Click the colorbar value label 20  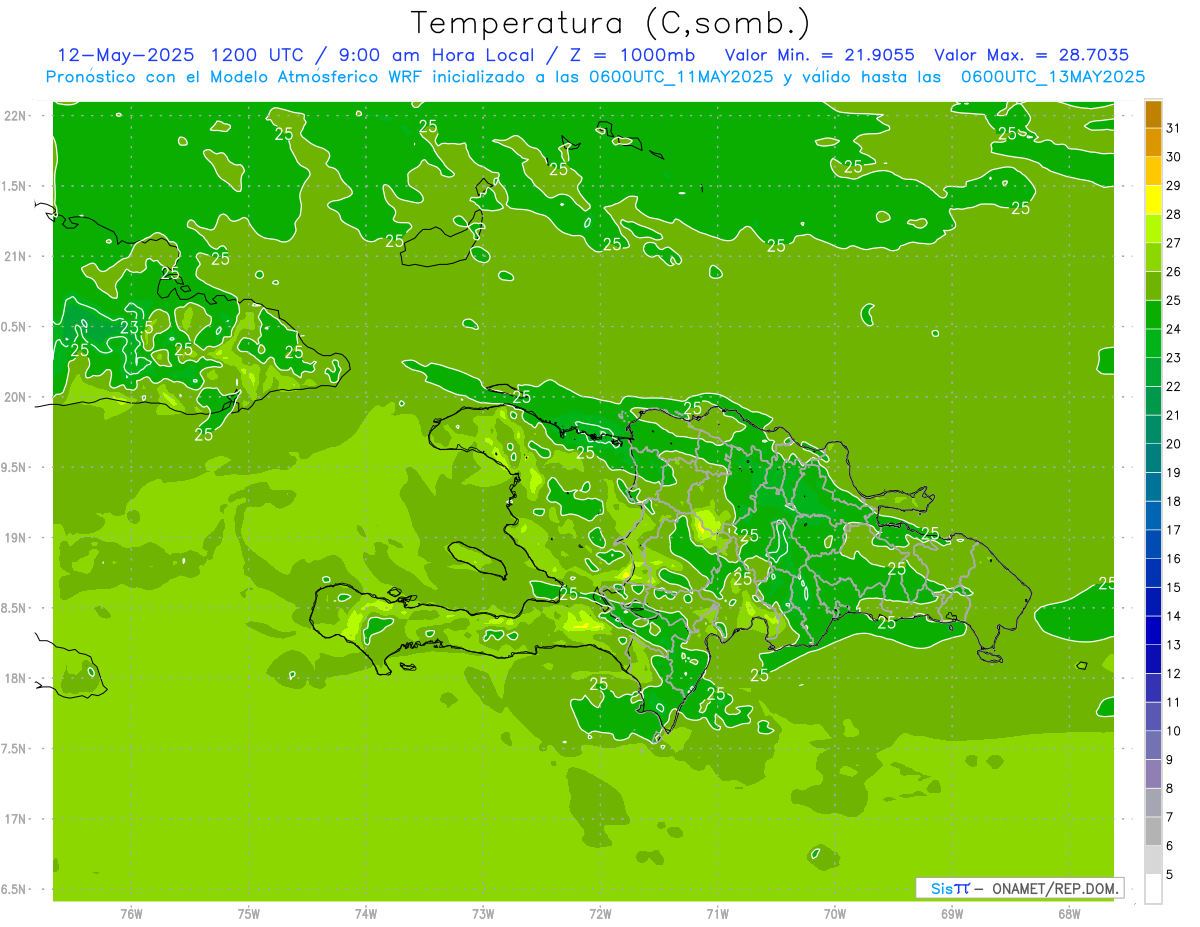pyautogui.click(x=1174, y=444)
